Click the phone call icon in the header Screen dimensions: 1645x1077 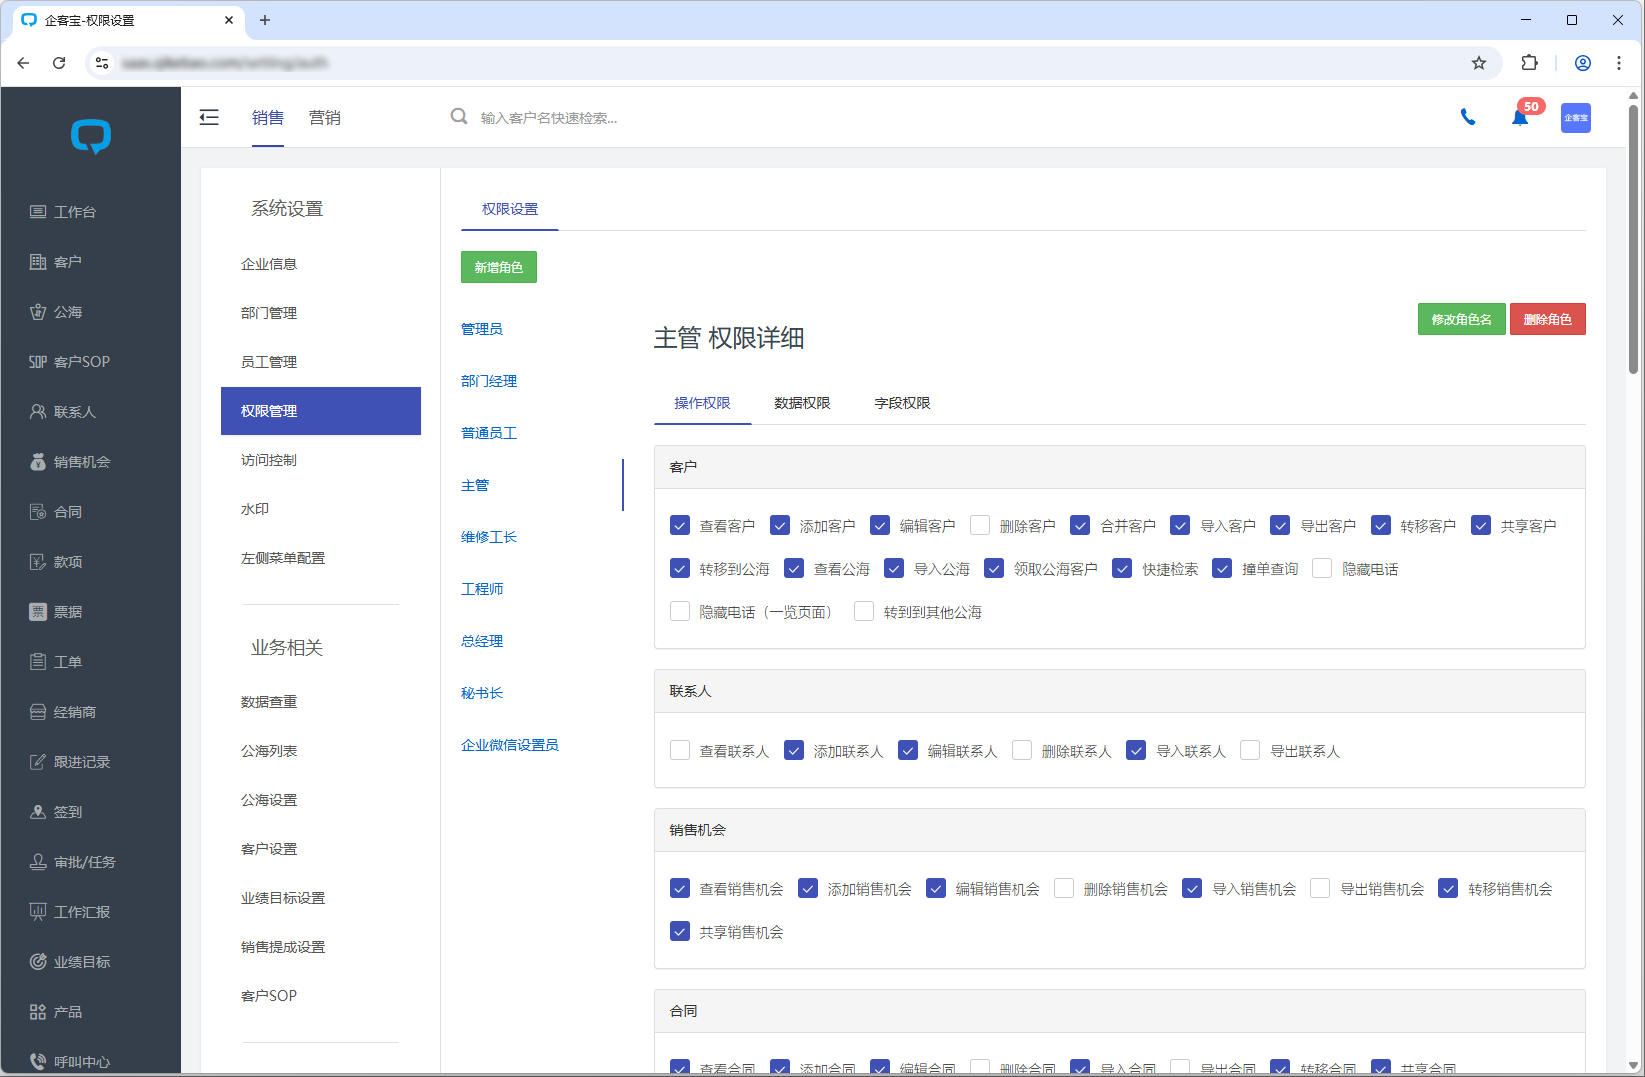(1467, 118)
